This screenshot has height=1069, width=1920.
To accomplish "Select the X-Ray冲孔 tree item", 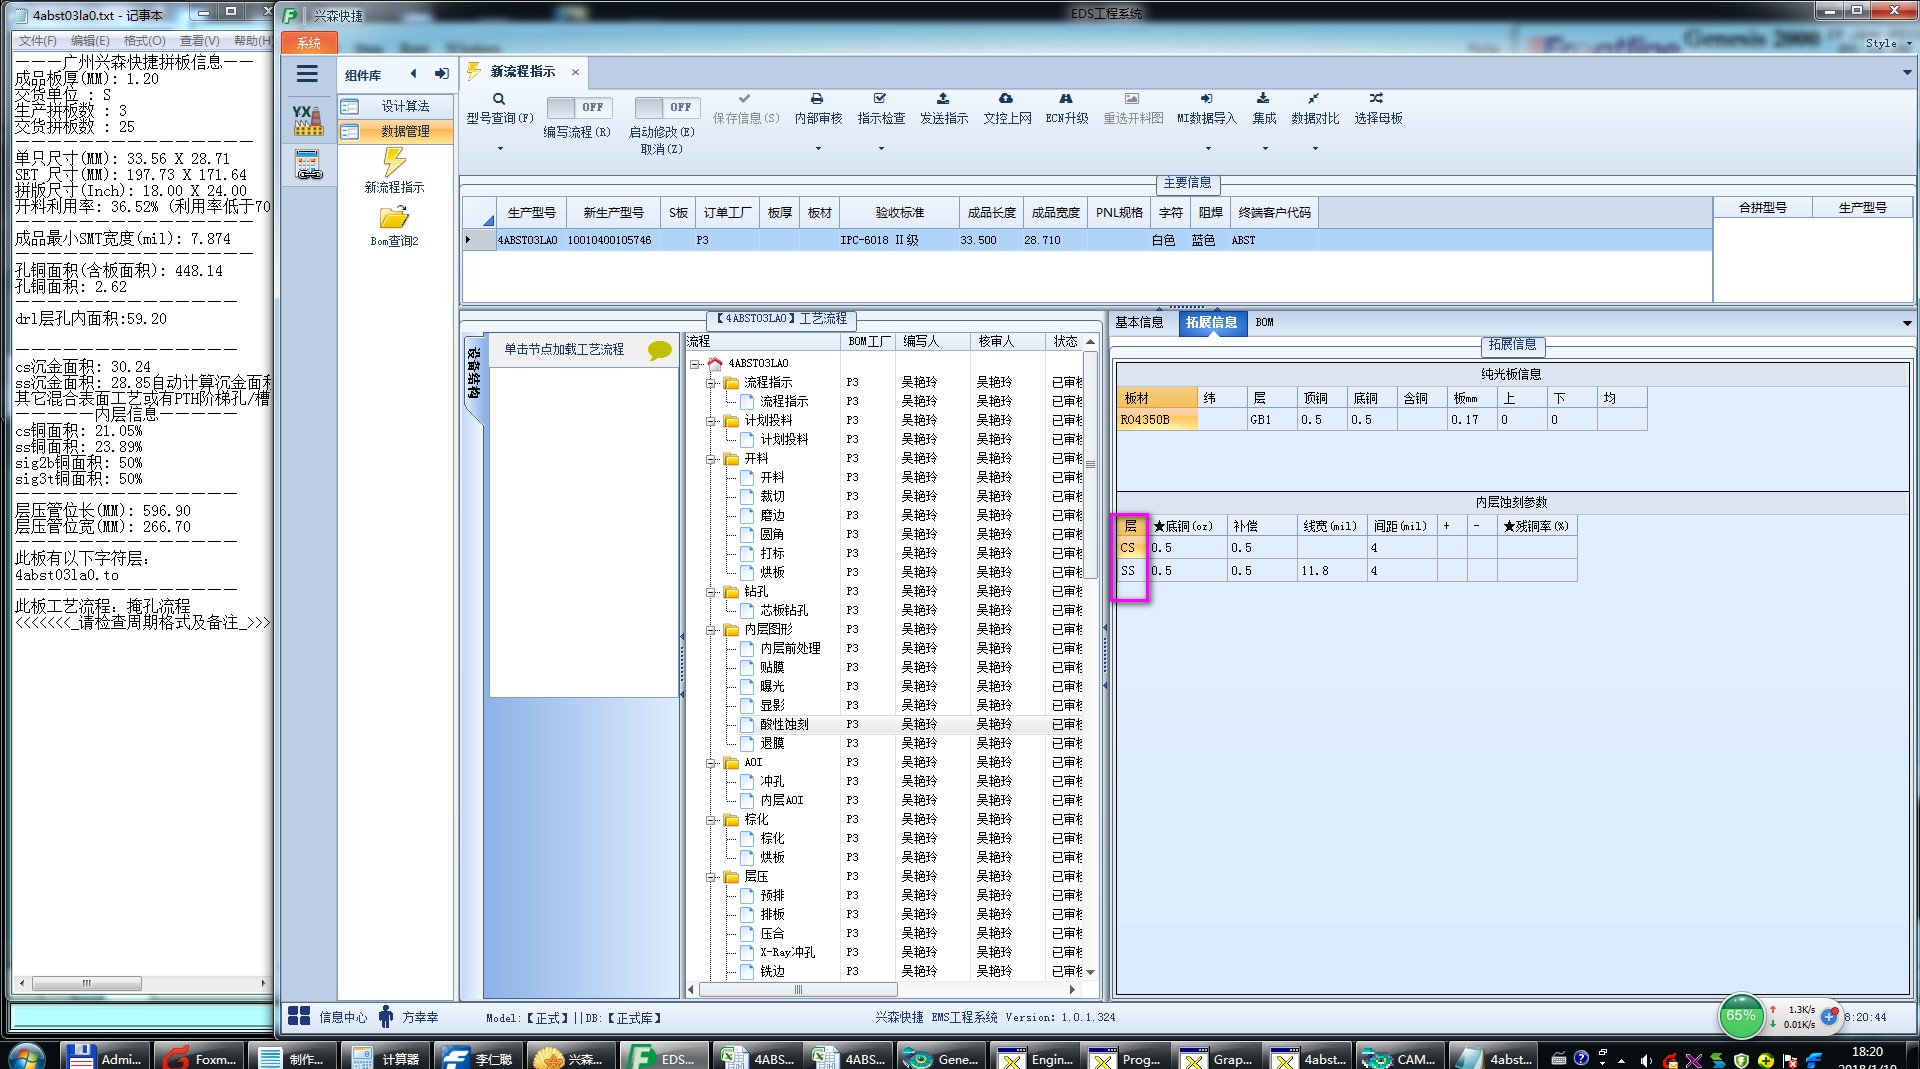I will click(x=788, y=953).
